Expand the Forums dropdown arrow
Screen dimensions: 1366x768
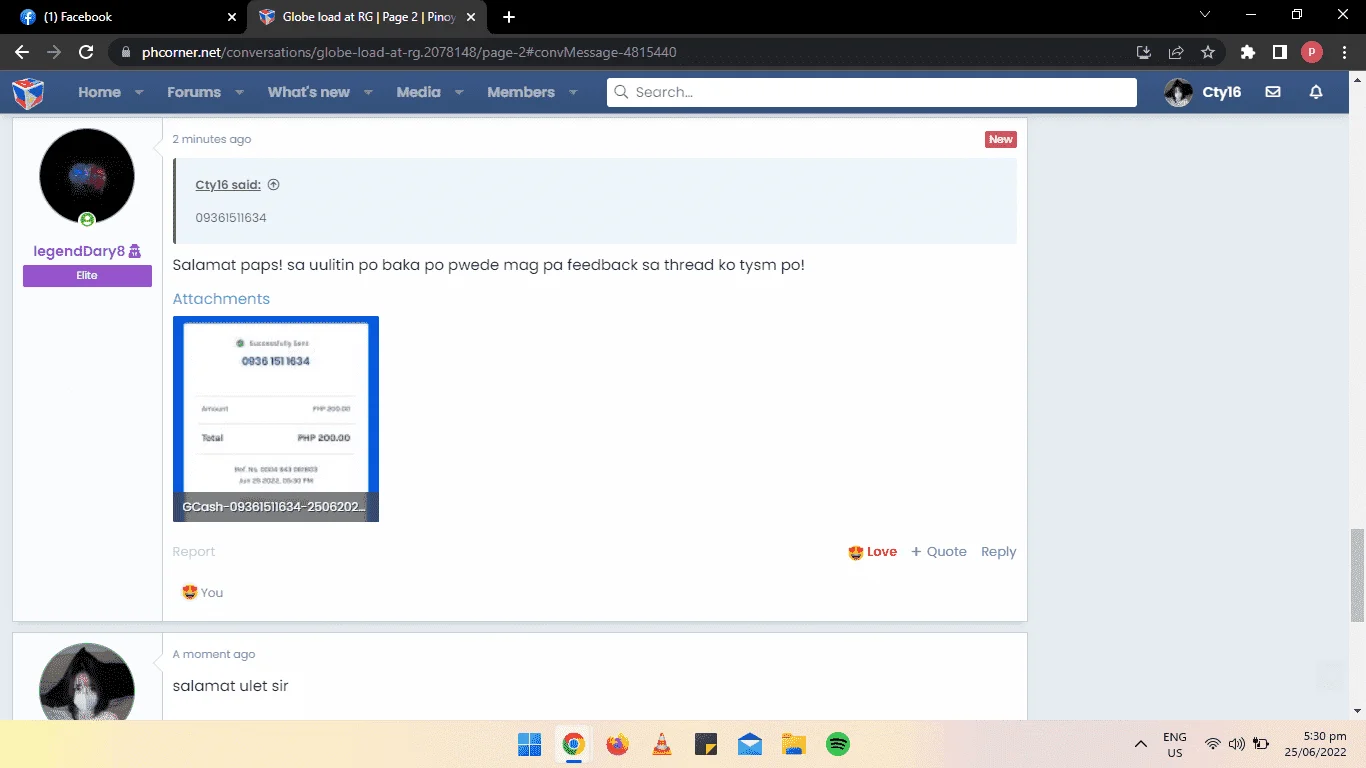(x=239, y=92)
